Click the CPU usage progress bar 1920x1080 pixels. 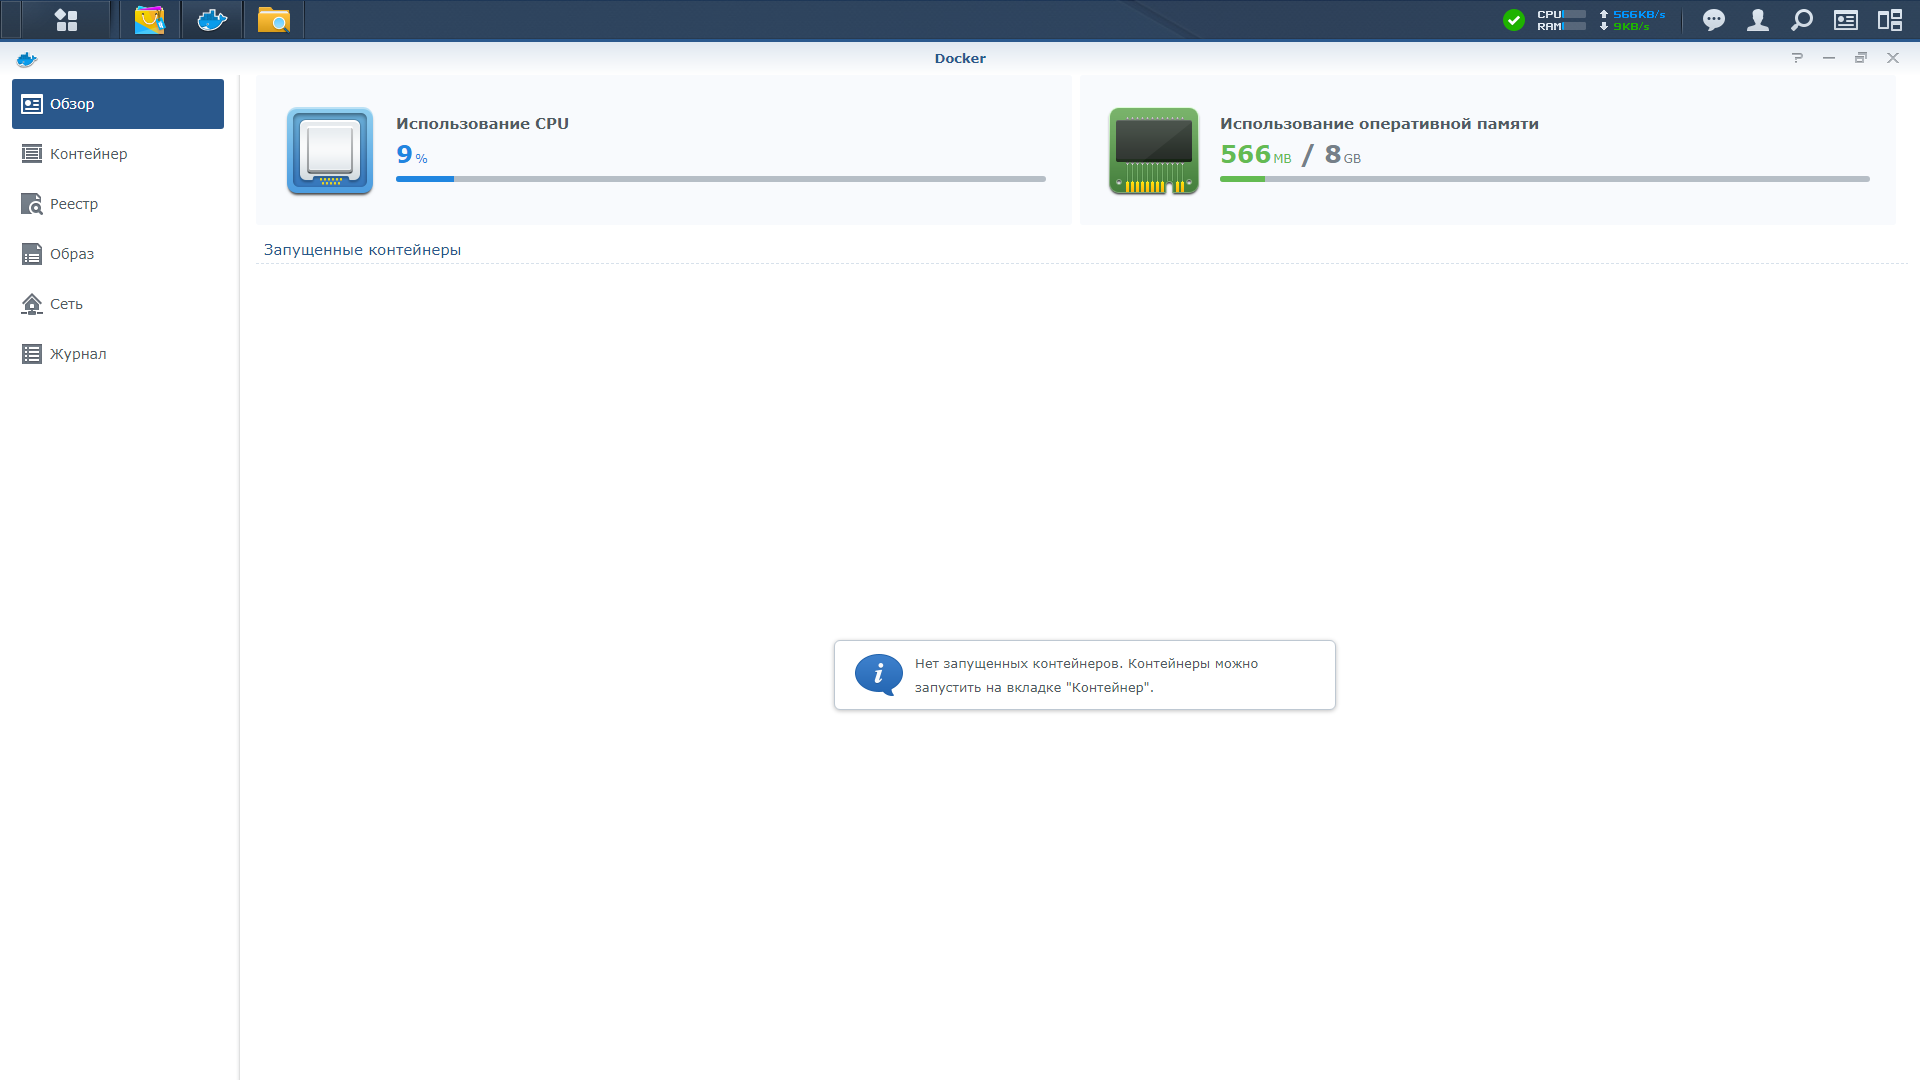(x=720, y=179)
